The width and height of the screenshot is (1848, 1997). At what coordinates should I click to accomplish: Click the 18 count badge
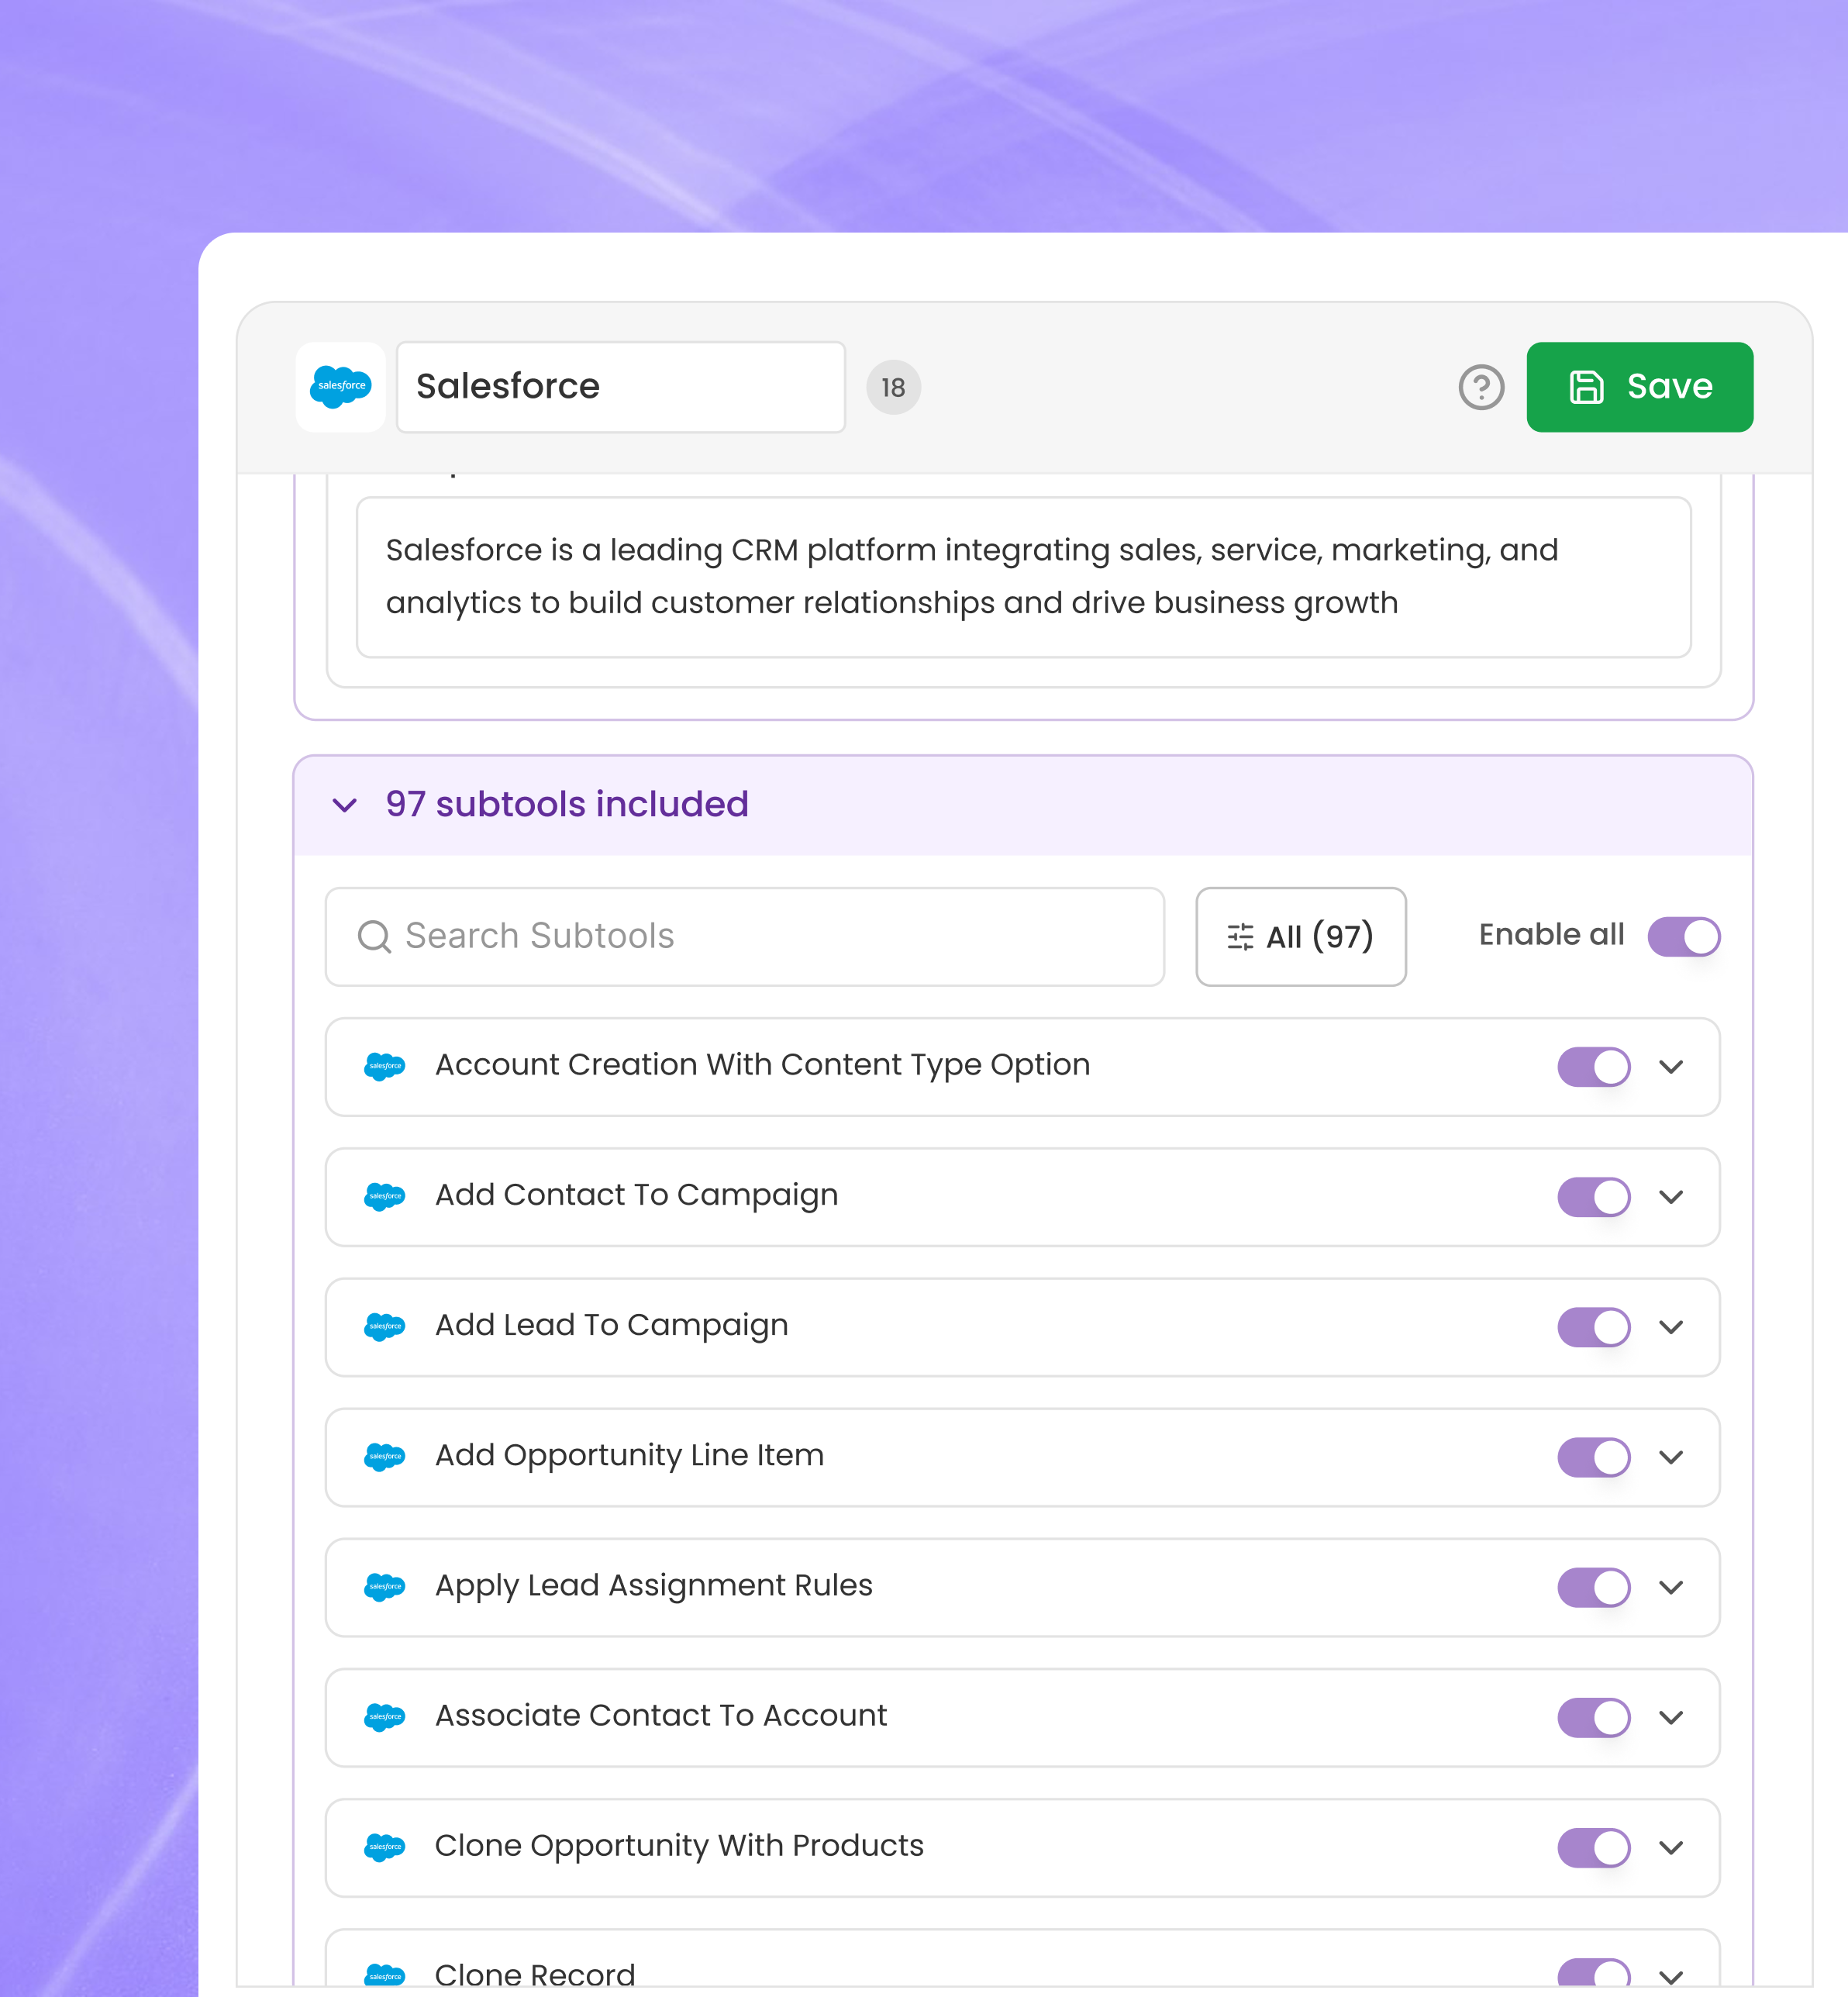tap(893, 387)
